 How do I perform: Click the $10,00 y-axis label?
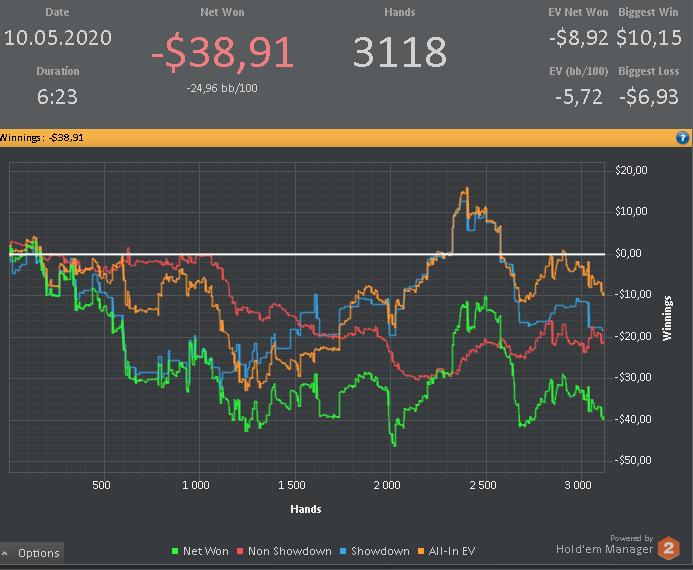(x=631, y=211)
